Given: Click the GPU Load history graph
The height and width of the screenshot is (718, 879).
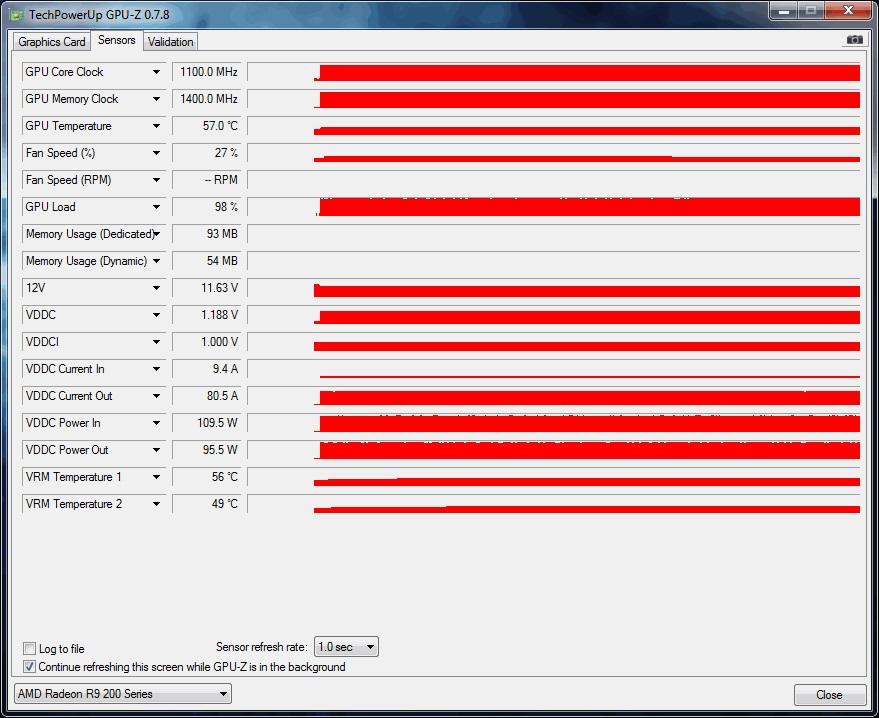Looking at the screenshot, I should 554,207.
